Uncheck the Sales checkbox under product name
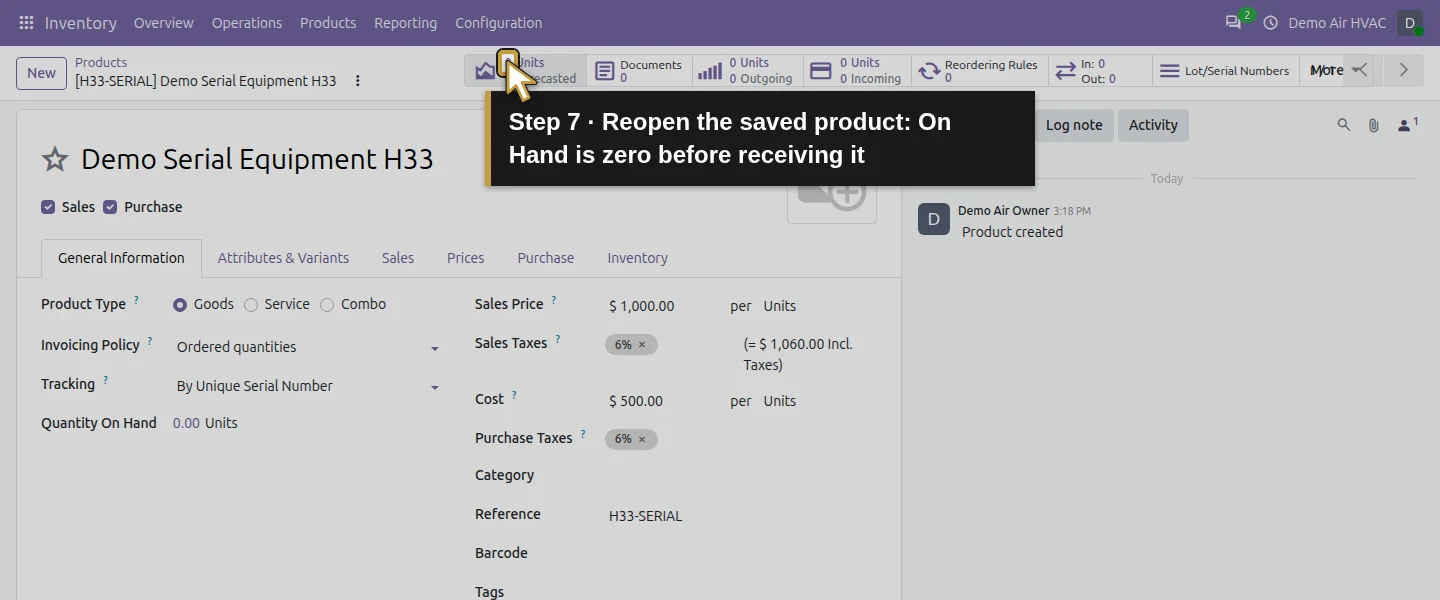 click(48, 207)
